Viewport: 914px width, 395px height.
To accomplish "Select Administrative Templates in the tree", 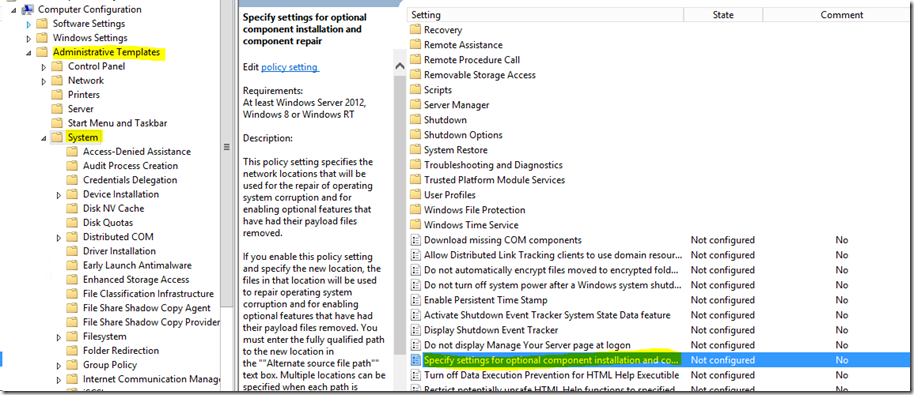I will pyautogui.click(x=106, y=52).
